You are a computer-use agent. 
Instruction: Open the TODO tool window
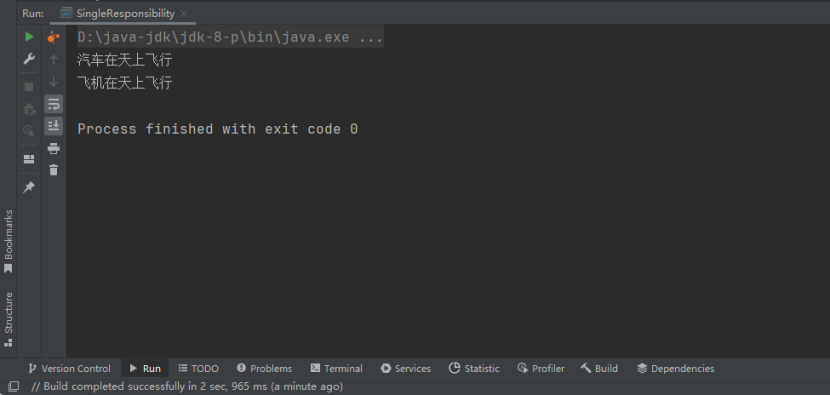[199, 369]
